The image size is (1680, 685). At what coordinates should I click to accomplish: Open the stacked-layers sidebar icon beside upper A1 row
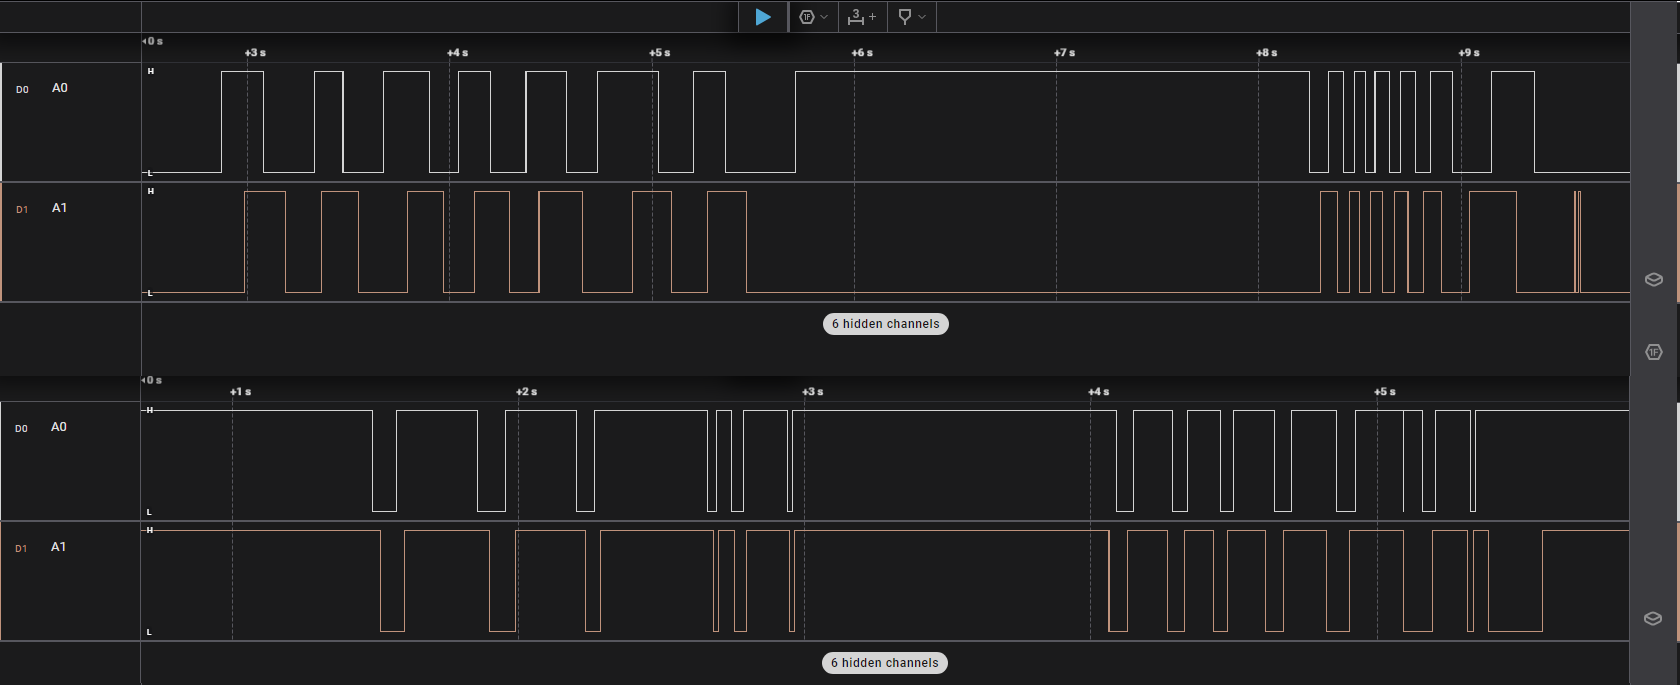[x=1654, y=280]
